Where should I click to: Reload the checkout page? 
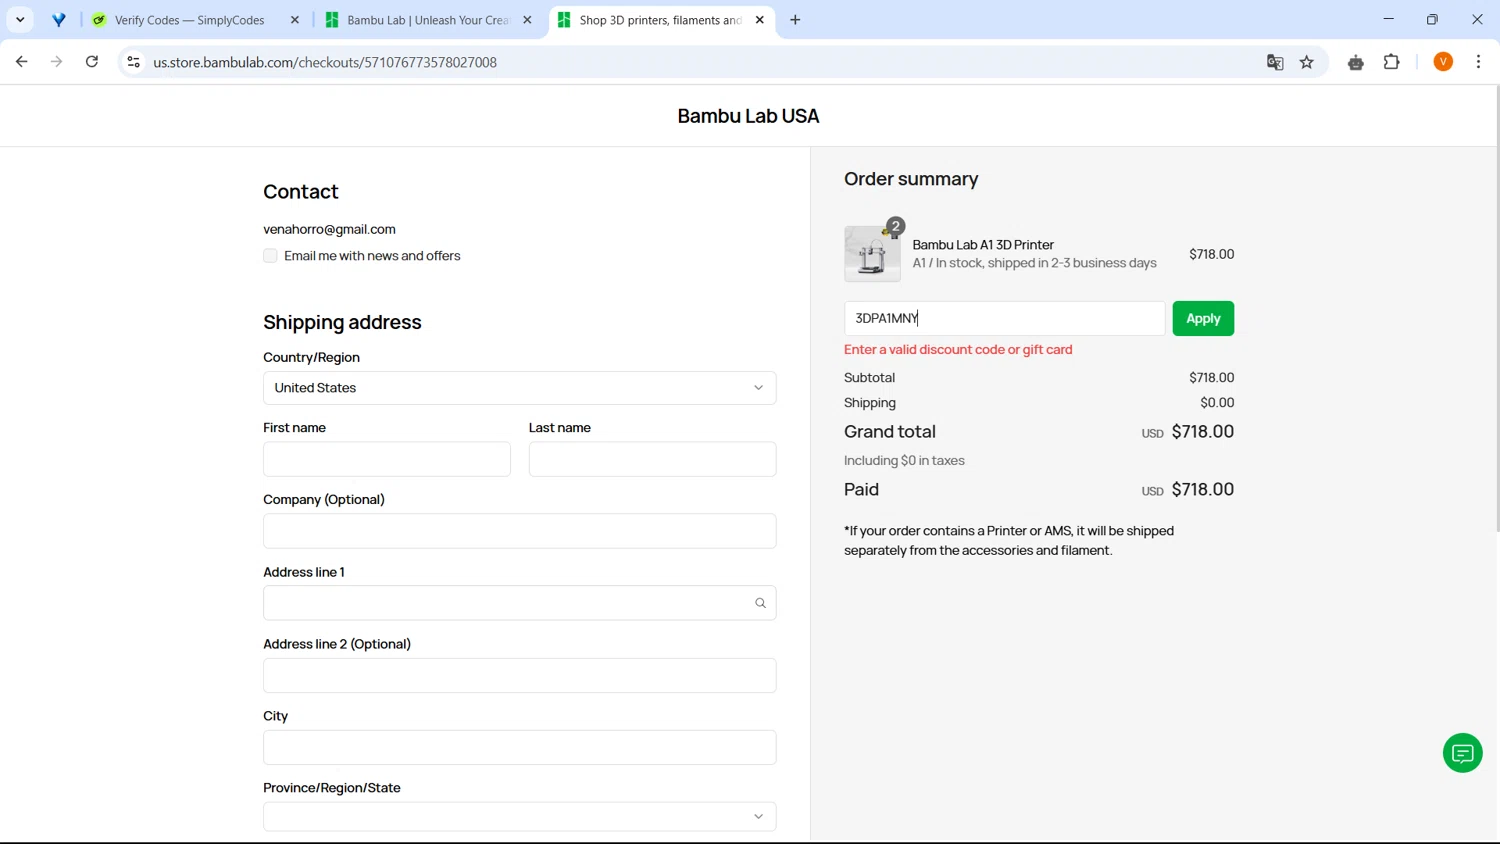[x=92, y=62]
